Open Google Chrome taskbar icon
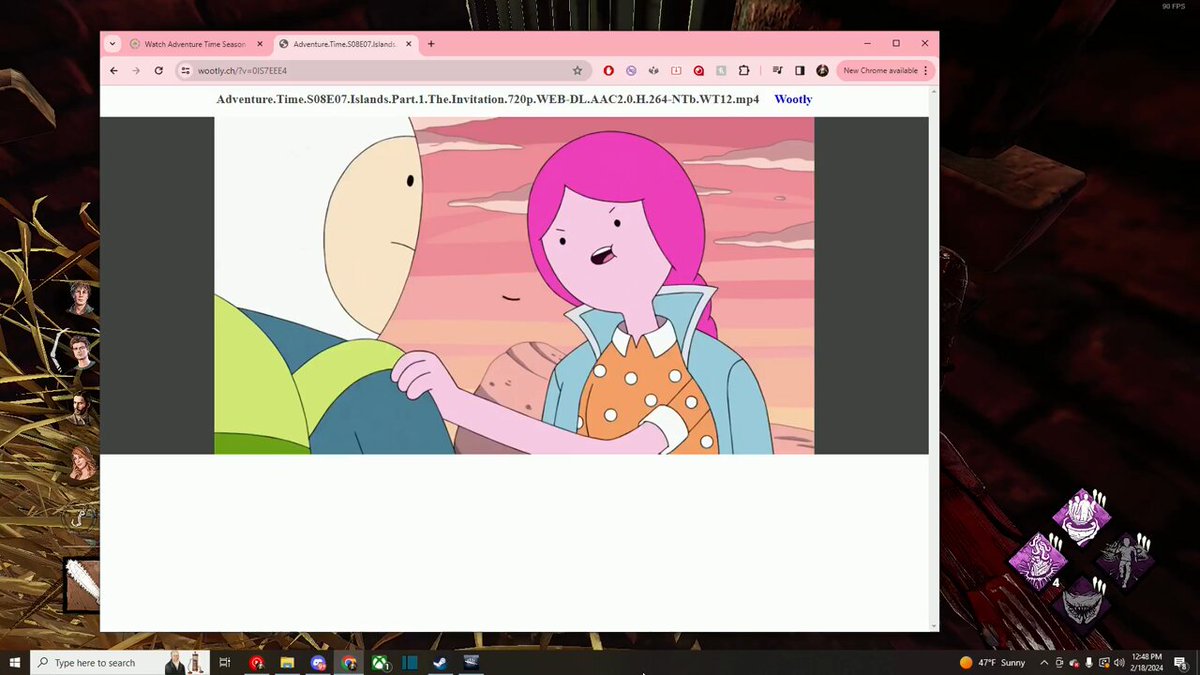 tap(349, 662)
